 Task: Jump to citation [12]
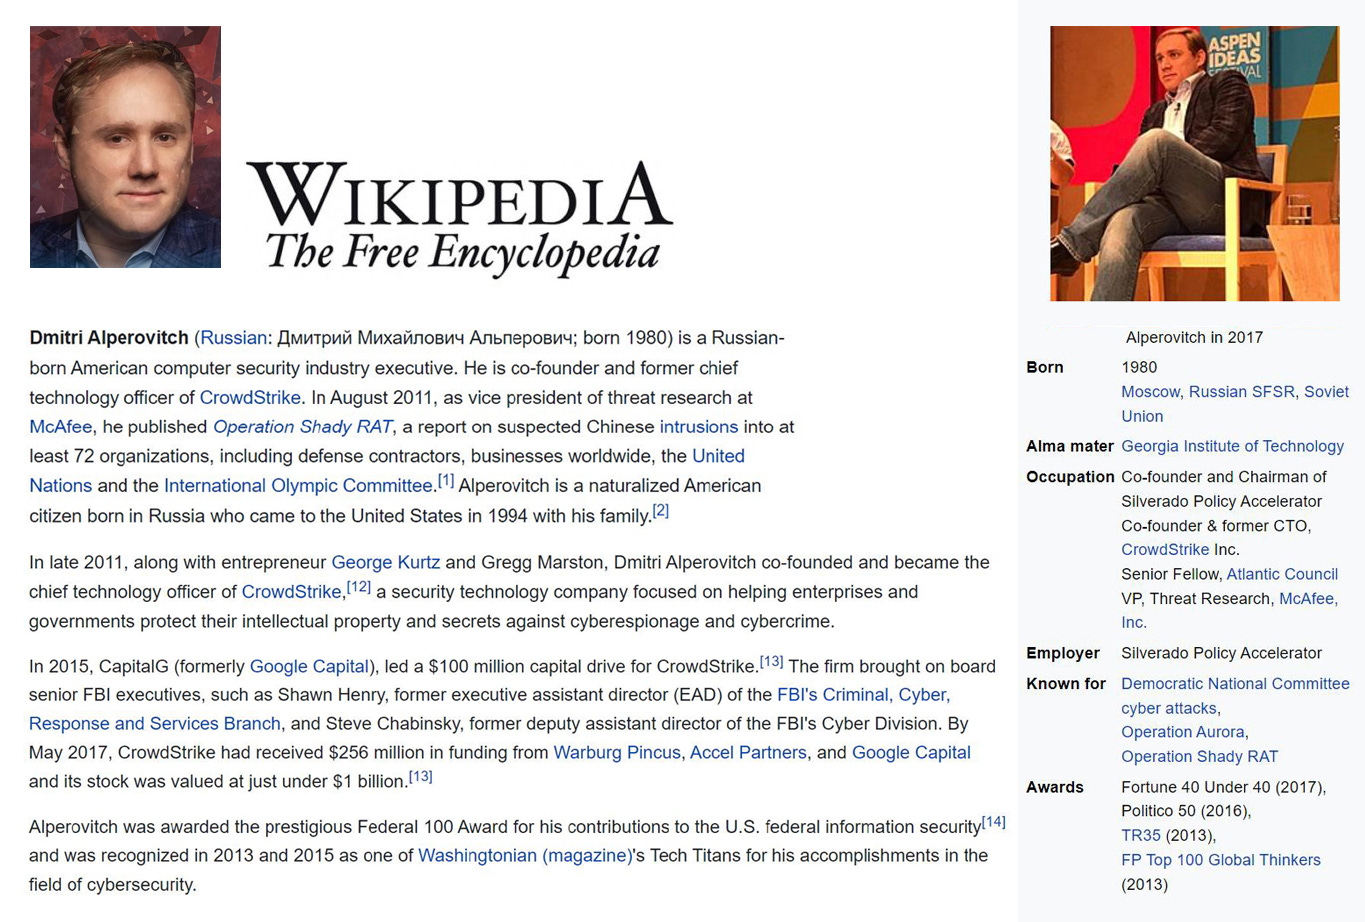359,587
